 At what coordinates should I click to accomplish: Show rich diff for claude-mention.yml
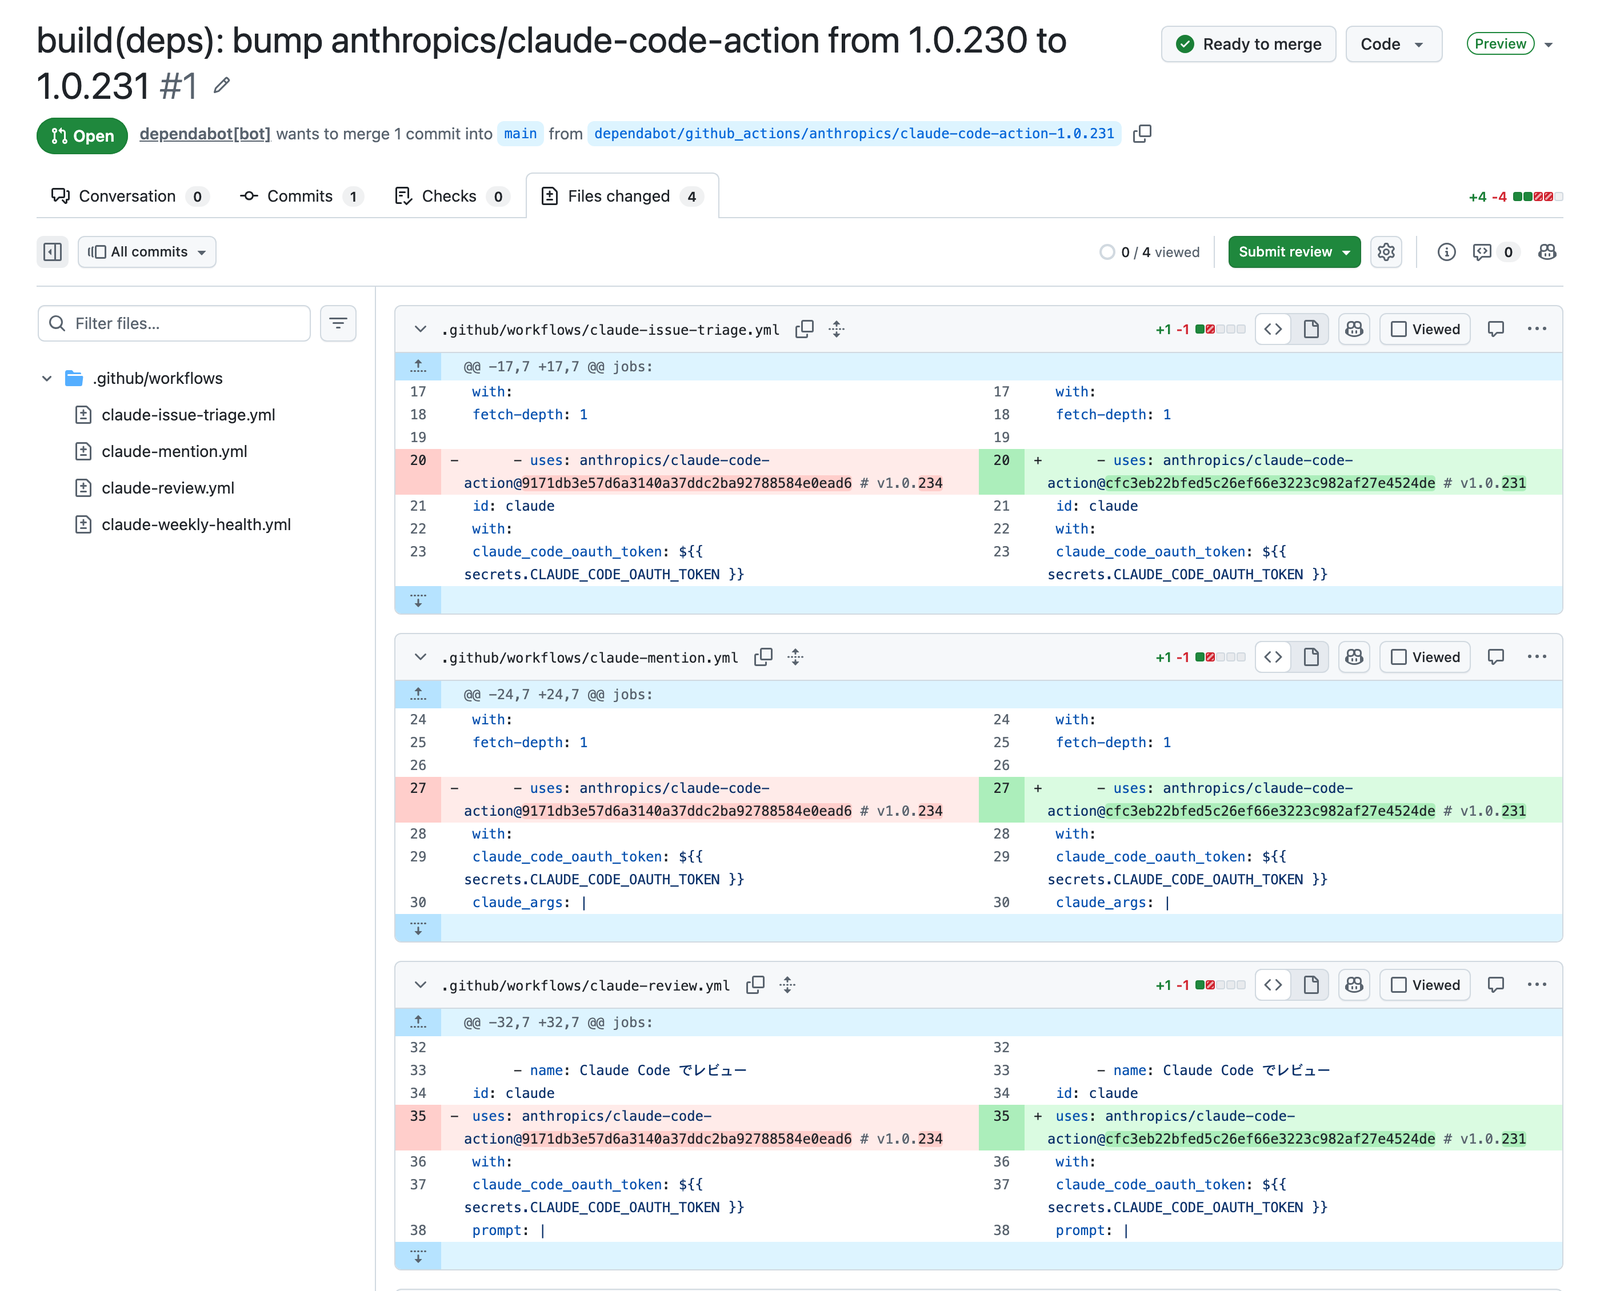1311,657
